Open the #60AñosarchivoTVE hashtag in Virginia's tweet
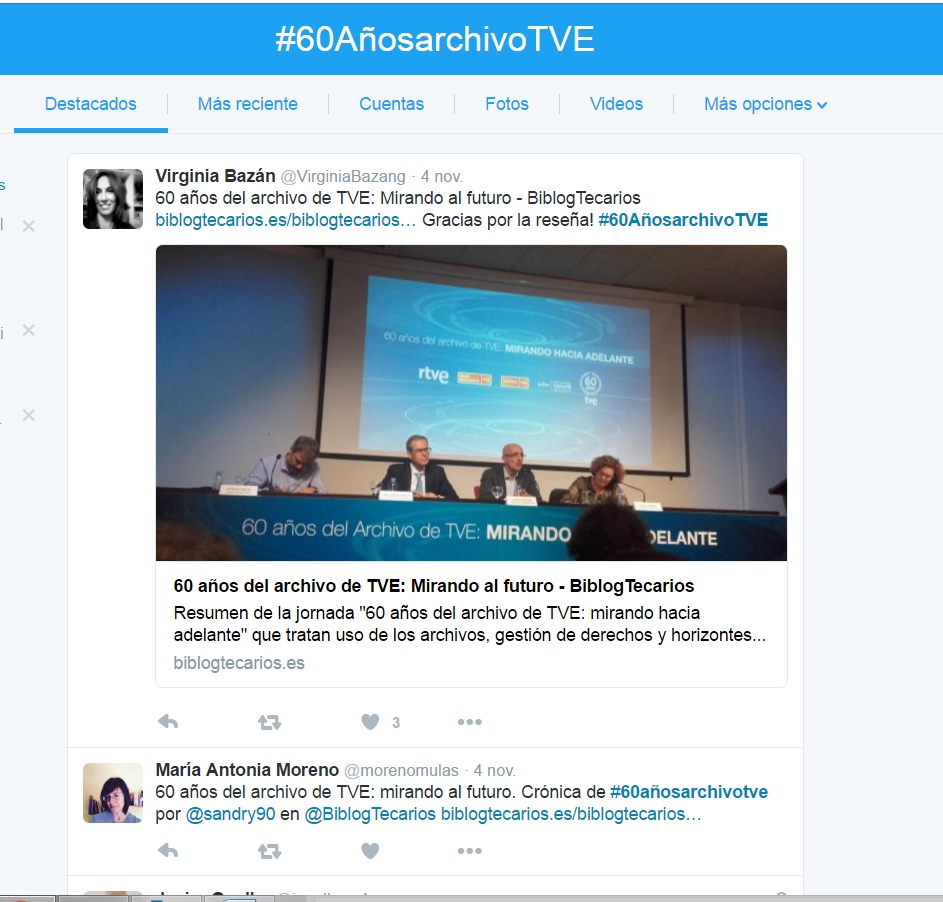Viewport: 943px width, 902px height. click(683, 220)
